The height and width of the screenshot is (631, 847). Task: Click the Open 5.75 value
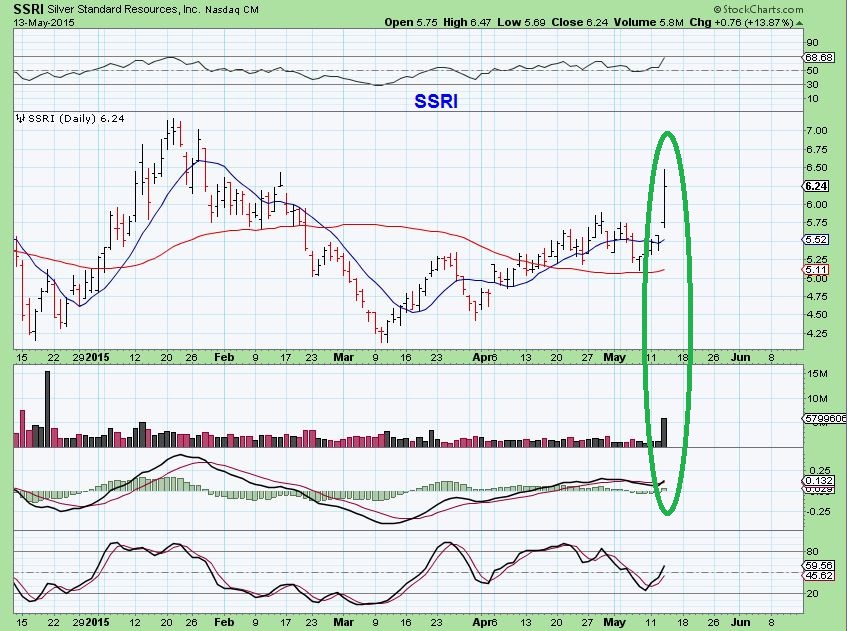pyautogui.click(x=411, y=22)
